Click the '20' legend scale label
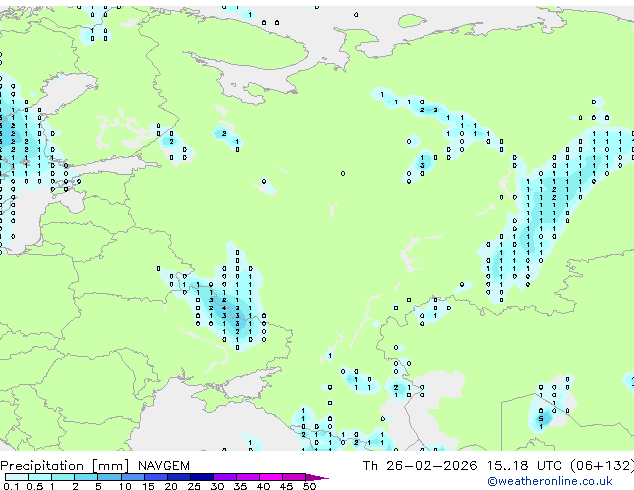The width and height of the screenshot is (634, 490). pos(171,486)
